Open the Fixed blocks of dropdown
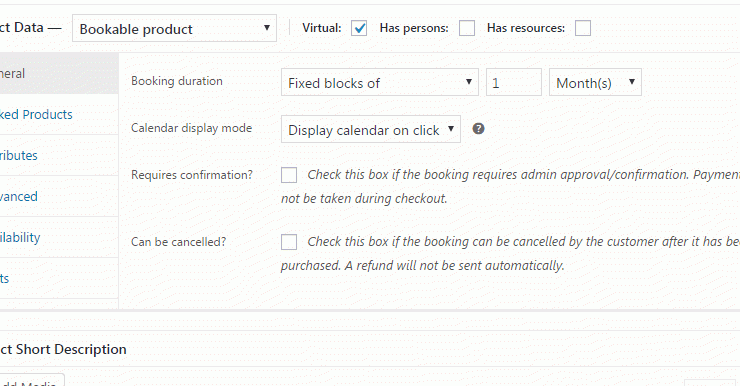 click(379, 82)
